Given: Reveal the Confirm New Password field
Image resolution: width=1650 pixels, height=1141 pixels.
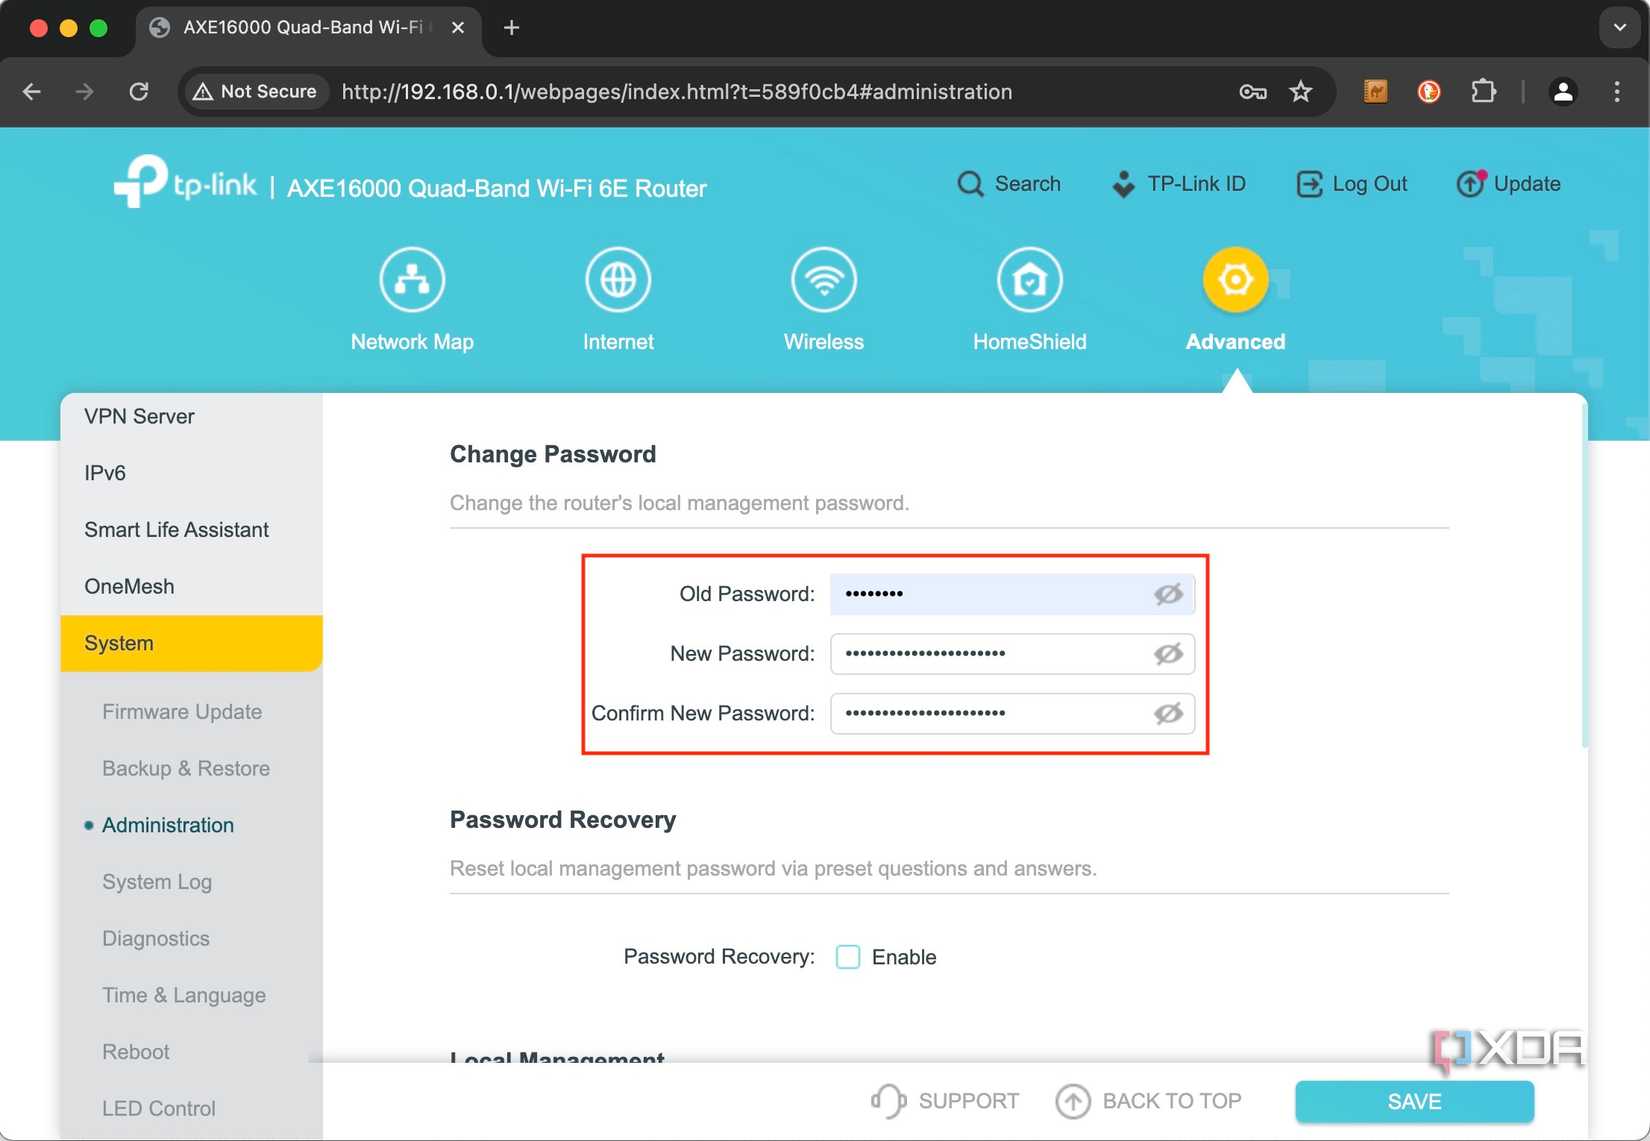Looking at the screenshot, I should (1168, 713).
